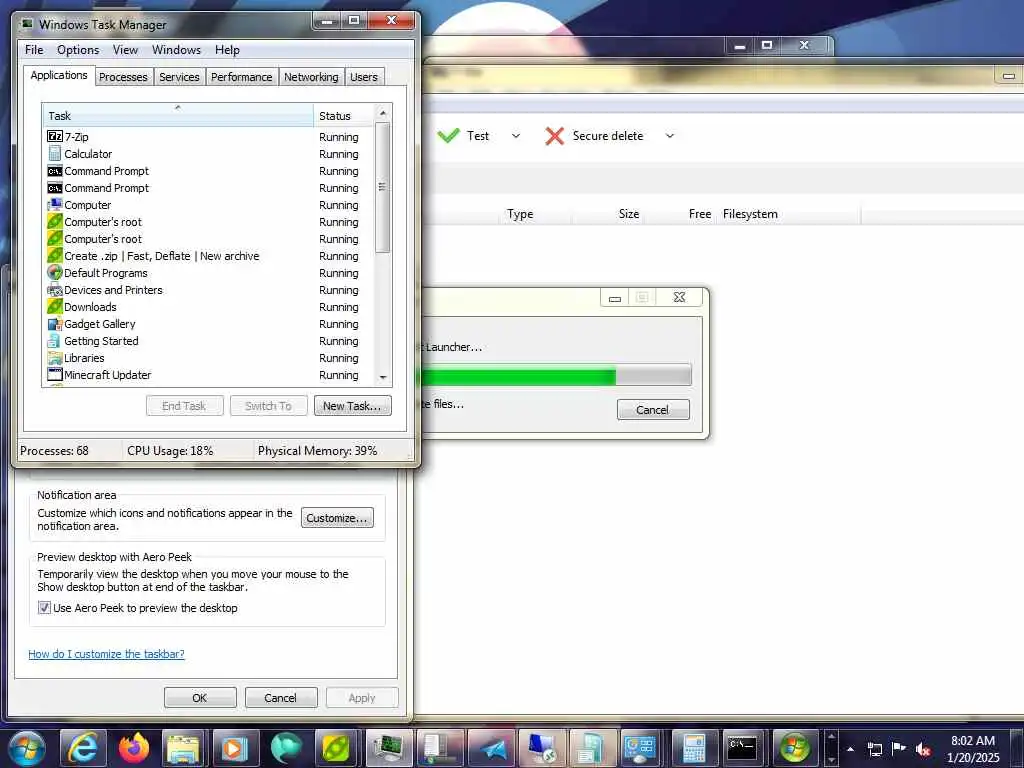Click the green check Test icon

click(448, 136)
